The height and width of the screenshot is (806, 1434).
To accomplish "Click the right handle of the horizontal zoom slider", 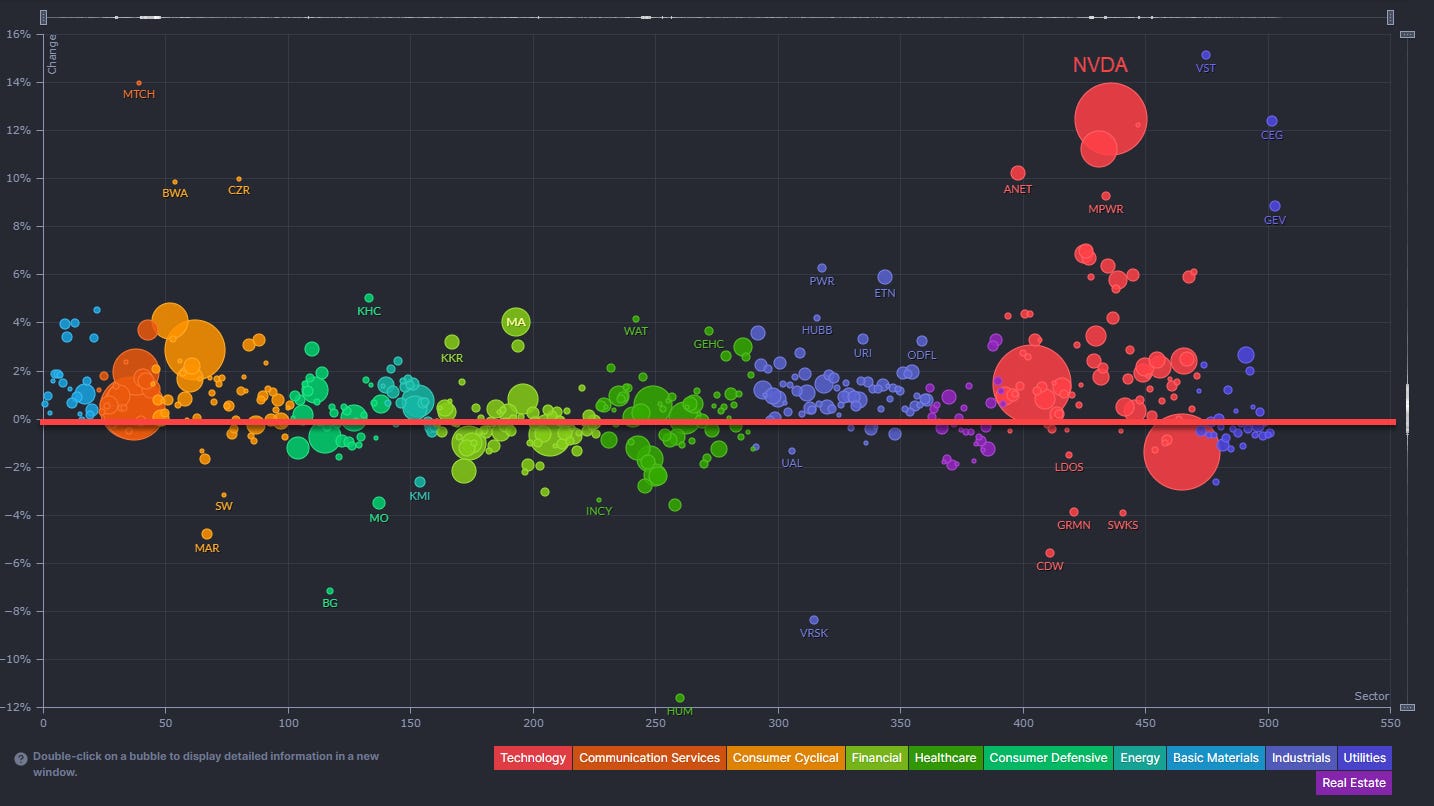I will coord(1390,17).
